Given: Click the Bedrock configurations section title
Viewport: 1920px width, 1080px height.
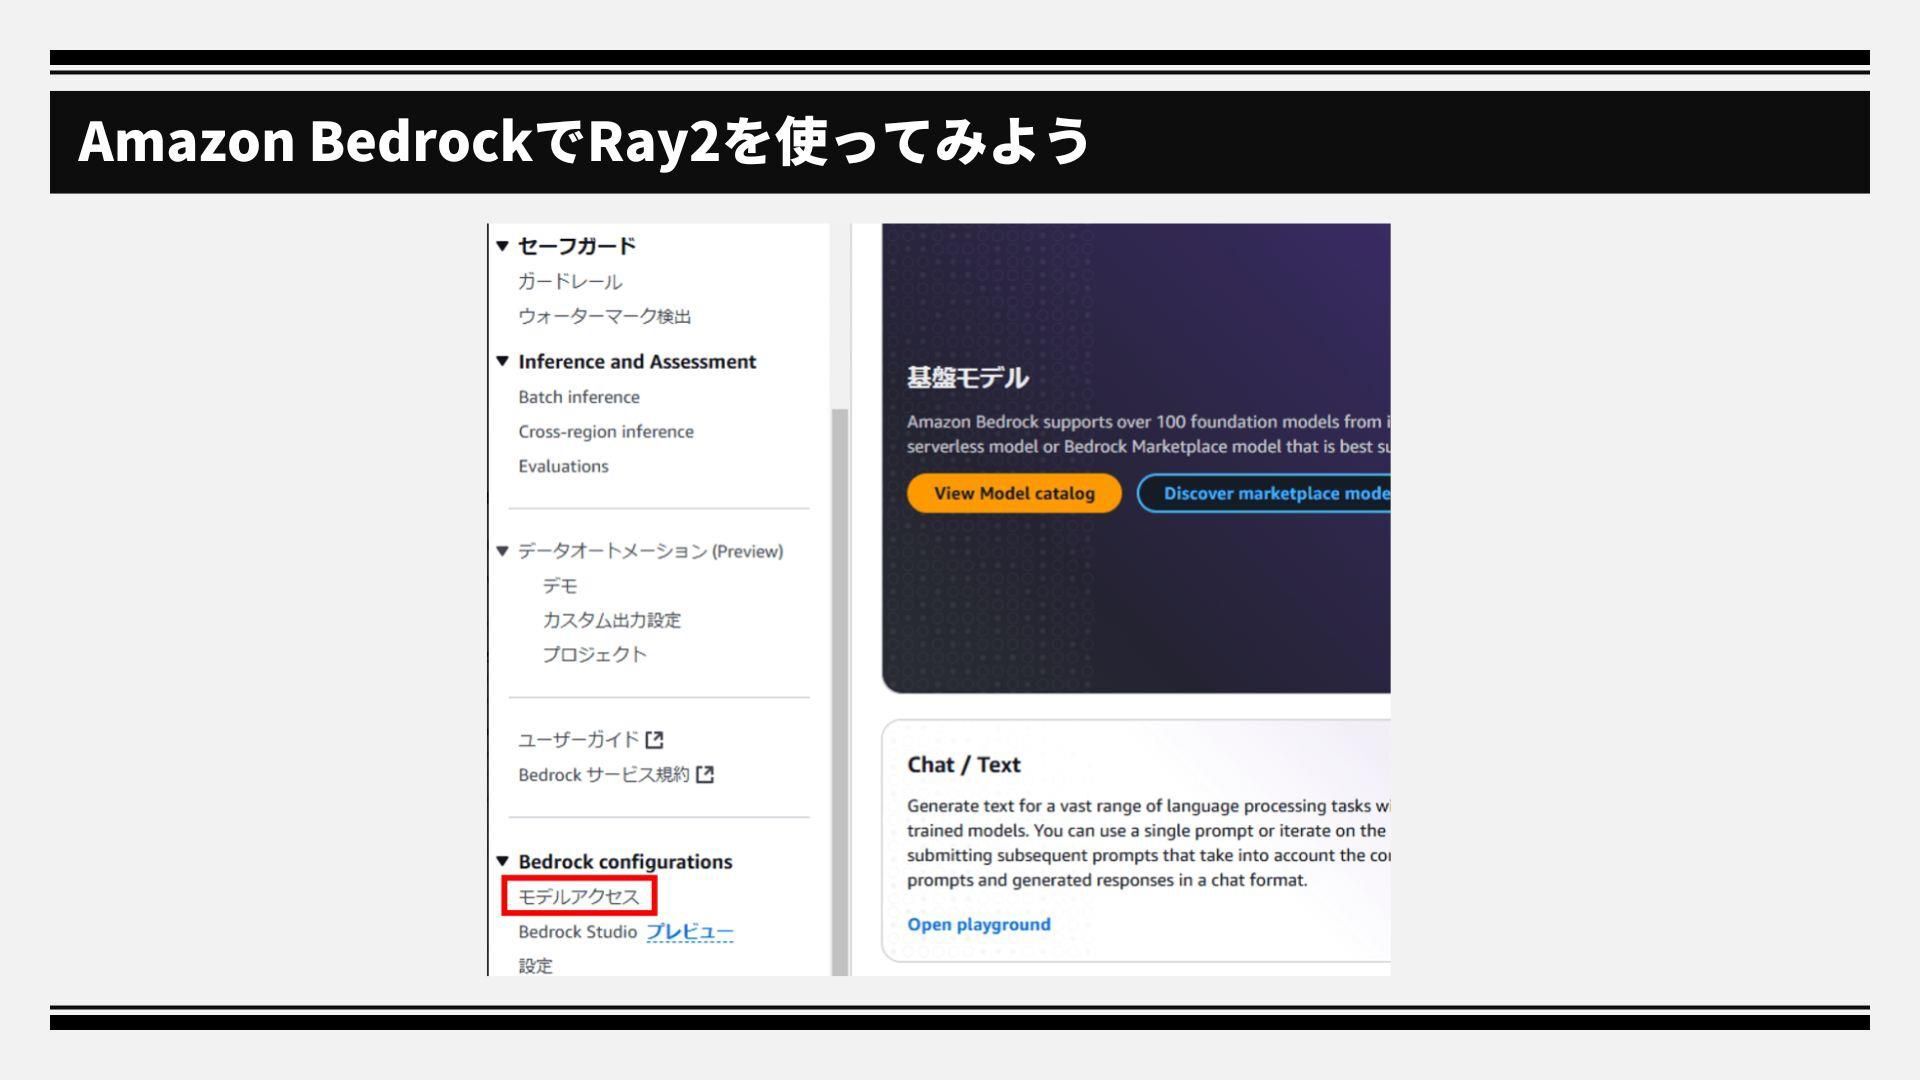Looking at the screenshot, I should coord(625,862).
